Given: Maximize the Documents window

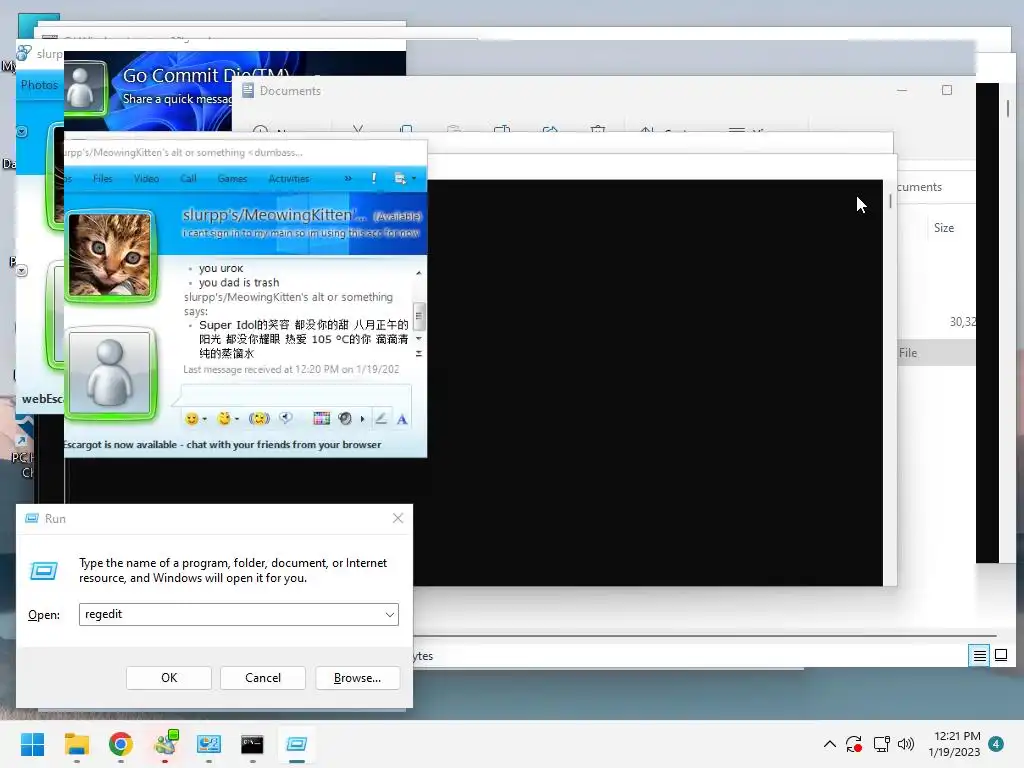Looking at the screenshot, I should [947, 90].
